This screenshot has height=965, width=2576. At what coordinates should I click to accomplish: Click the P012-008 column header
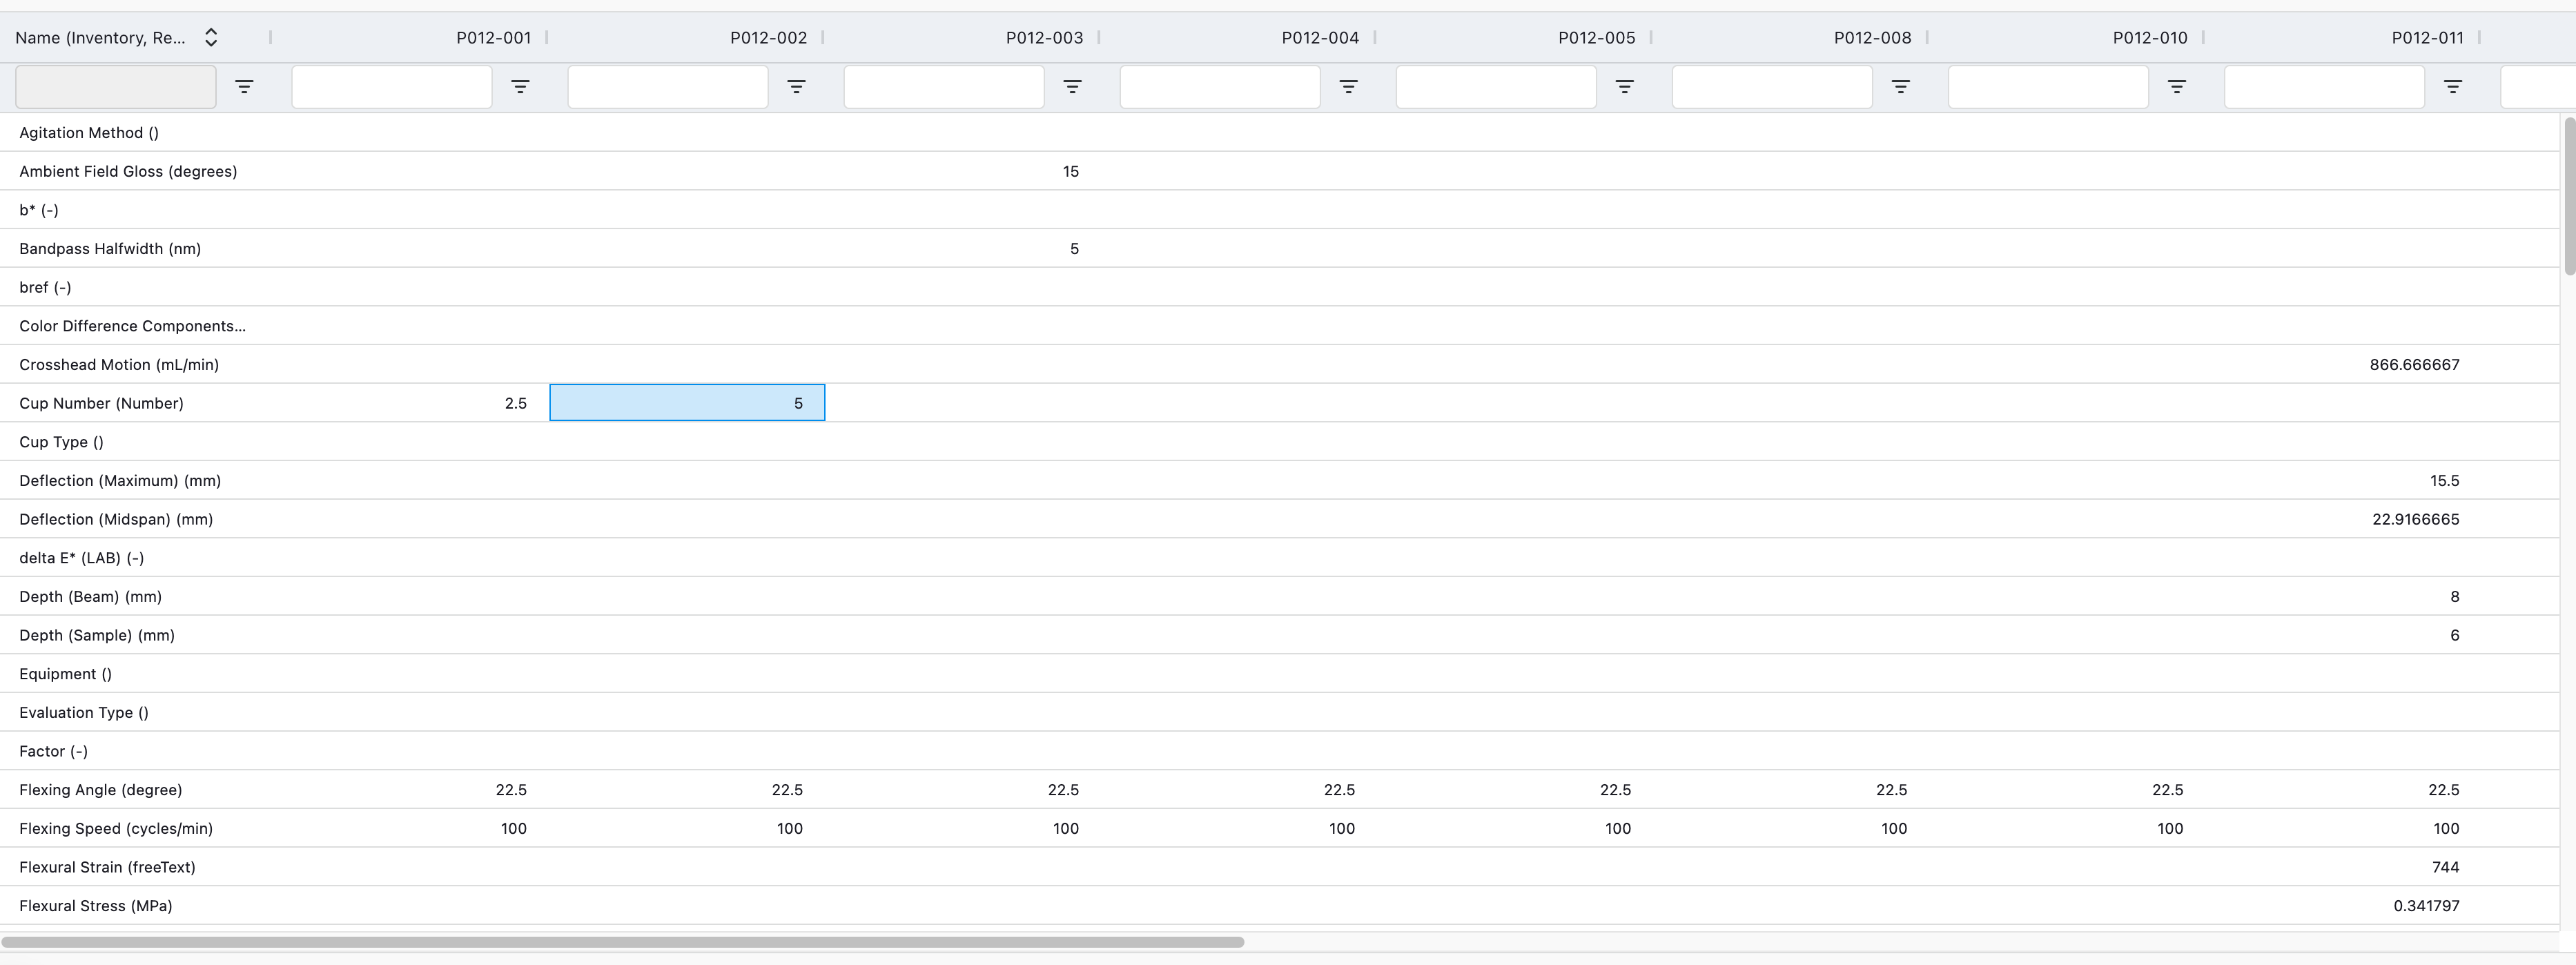(x=1872, y=38)
